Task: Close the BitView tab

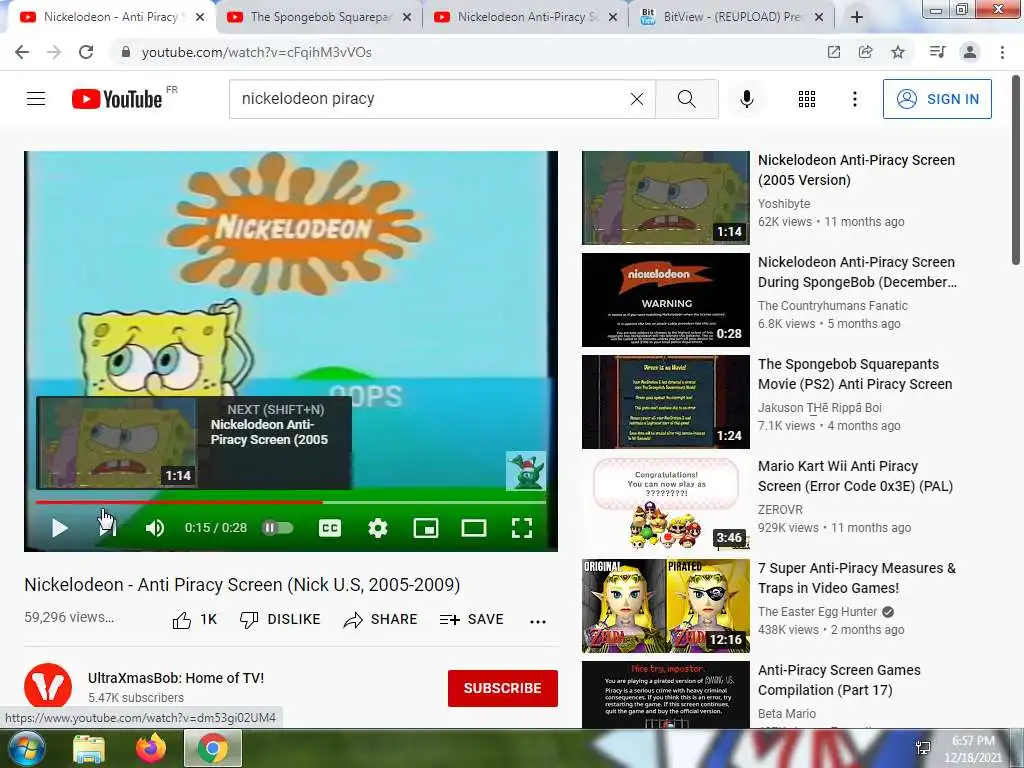Action: tap(820, 18)
